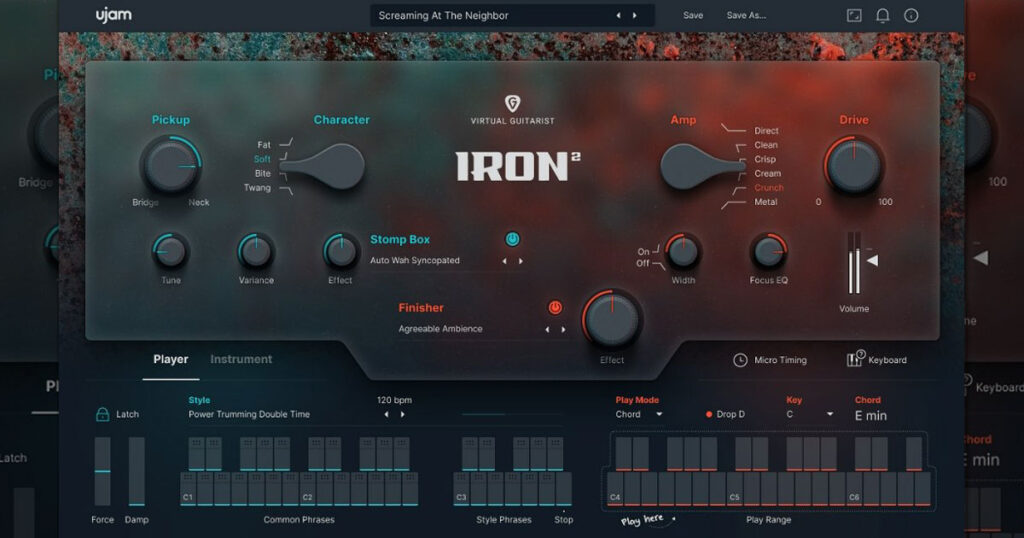Screen dimensions: 1024x538
Task: Toggle the Finisher power button
Action: coord(554,308)
